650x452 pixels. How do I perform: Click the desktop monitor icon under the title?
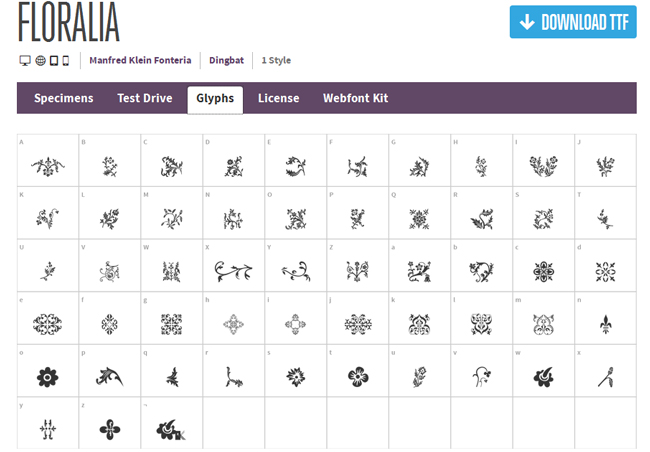(x=25, y=61)
